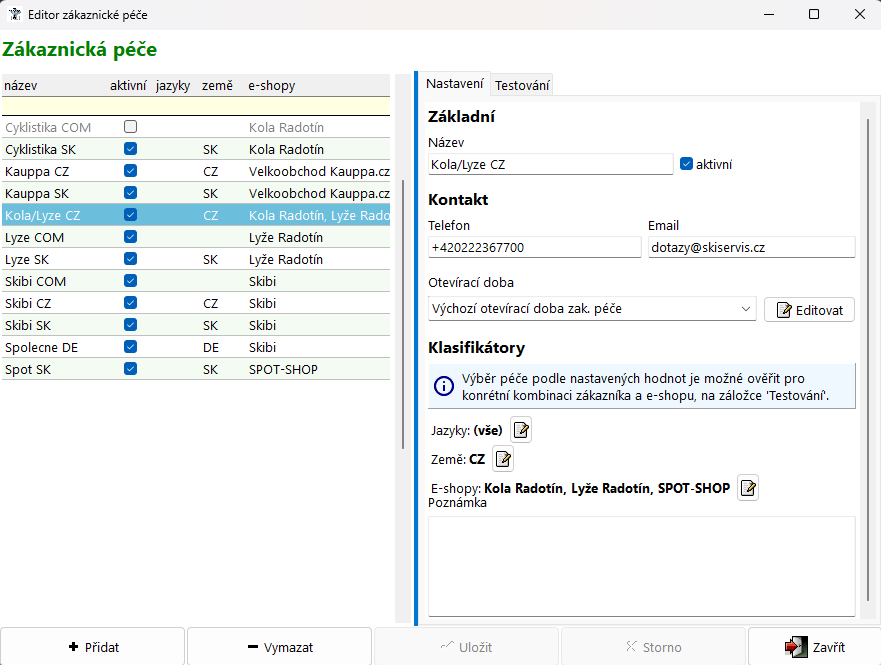Switch to the Nastavení tab

(454, 84)
